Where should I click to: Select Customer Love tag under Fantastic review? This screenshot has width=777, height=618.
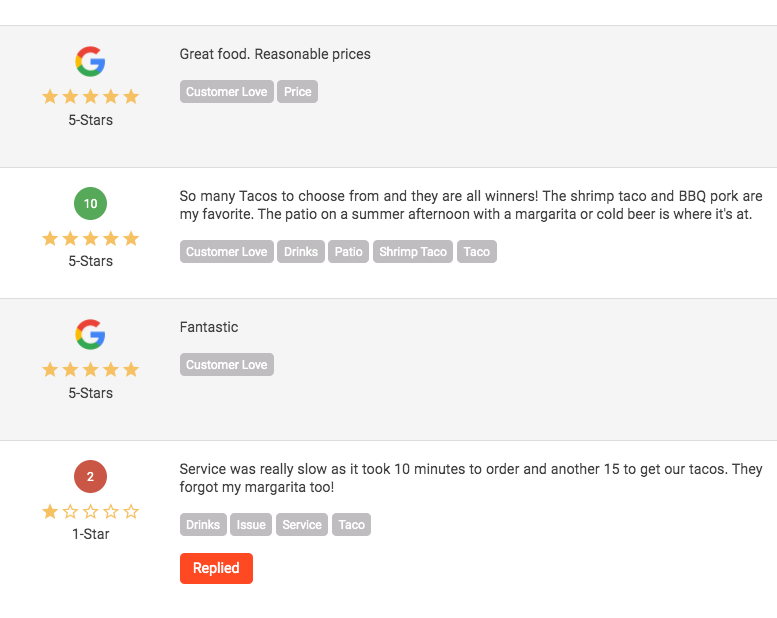(x=226, y=365)
